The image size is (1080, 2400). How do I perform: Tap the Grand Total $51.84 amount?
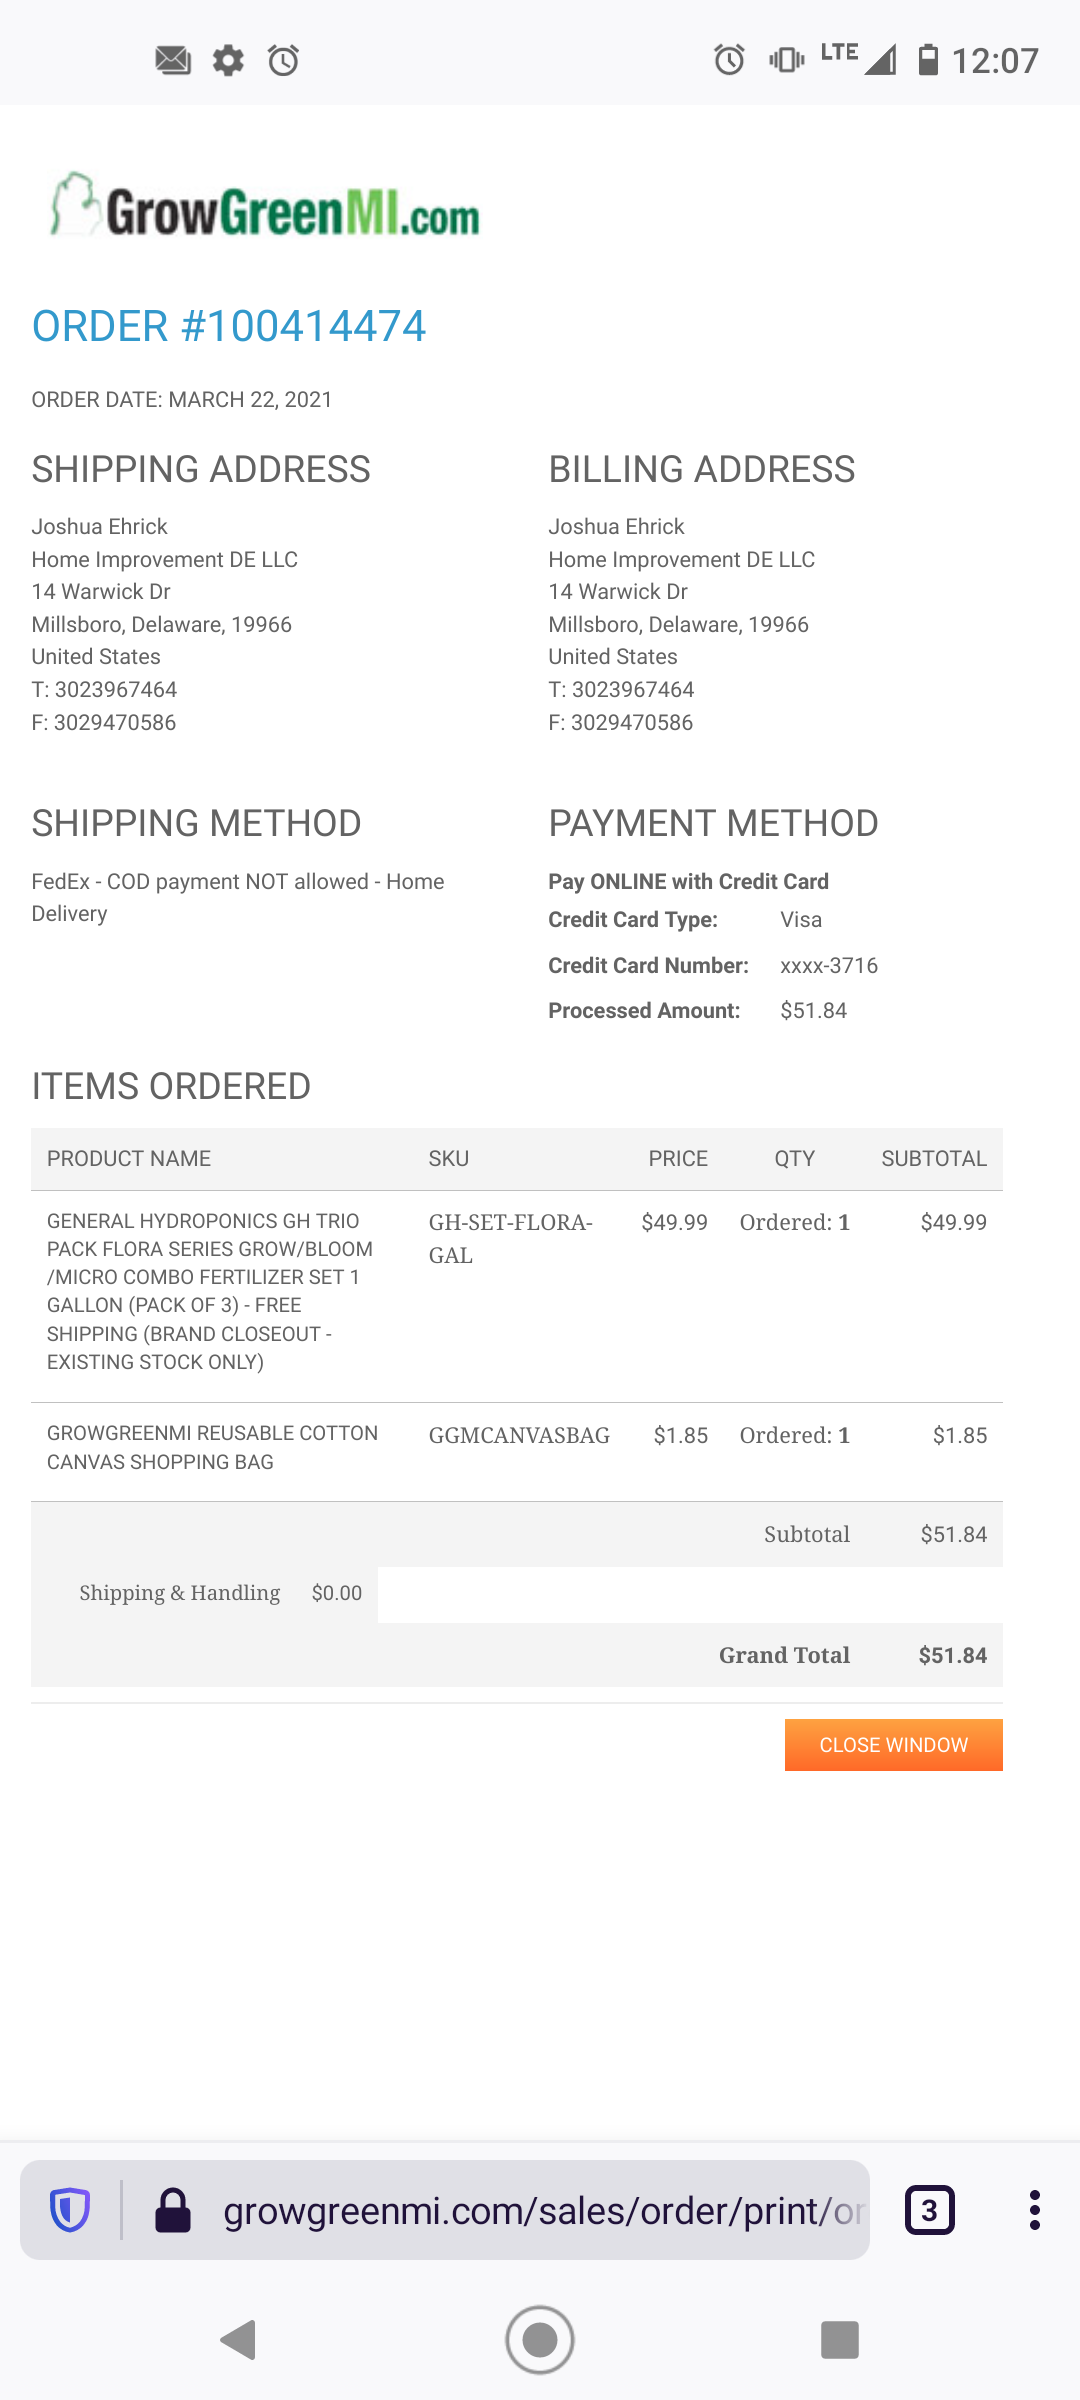tap(952, 1655)
